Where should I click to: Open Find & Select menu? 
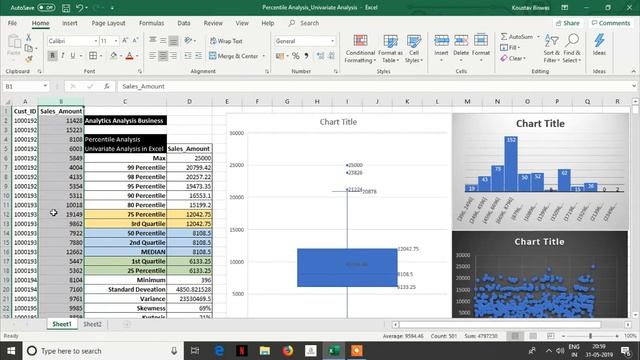[x=572, y=48]
